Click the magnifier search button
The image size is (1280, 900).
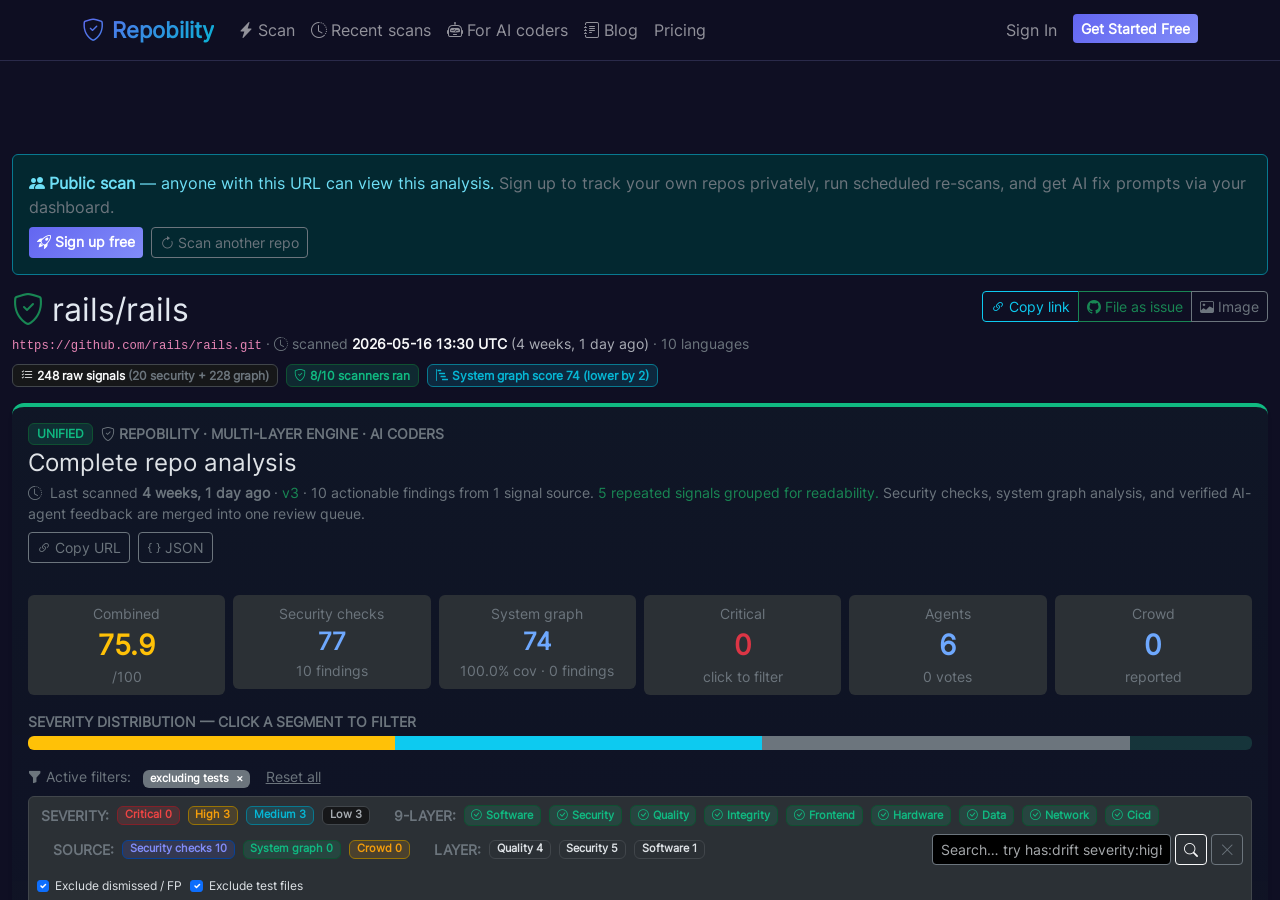tap(1191, 850)
